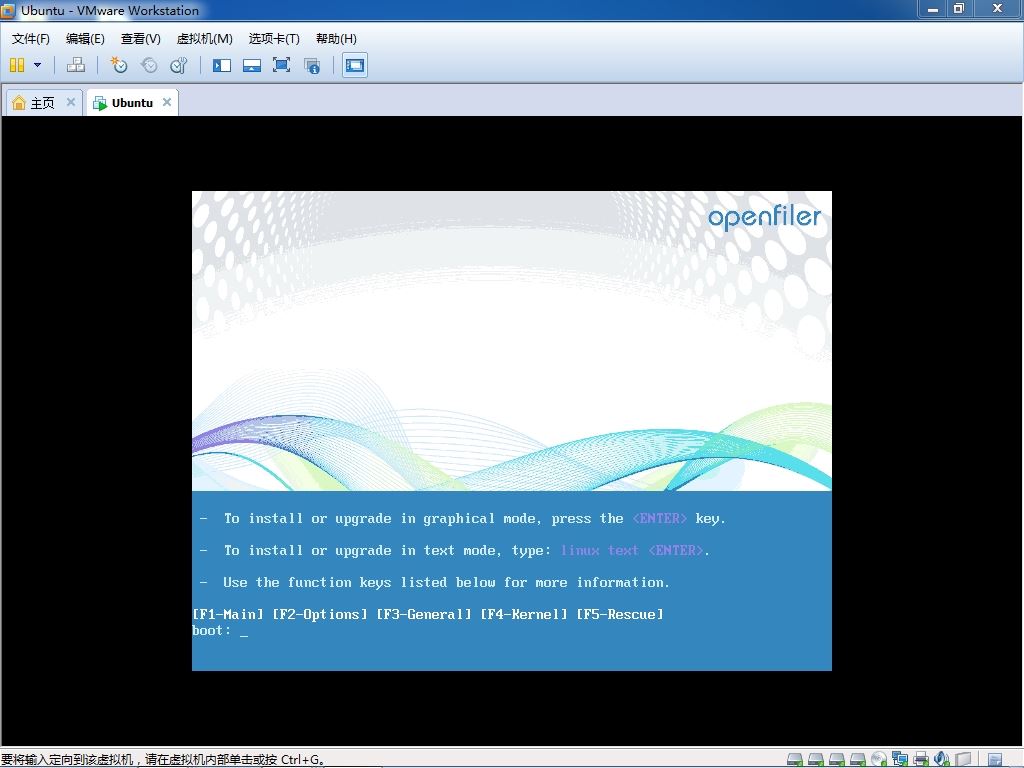Viewport: 1024px width, 768px height.
Task: Click the sound card status icon
Action: tap(942, 759)
